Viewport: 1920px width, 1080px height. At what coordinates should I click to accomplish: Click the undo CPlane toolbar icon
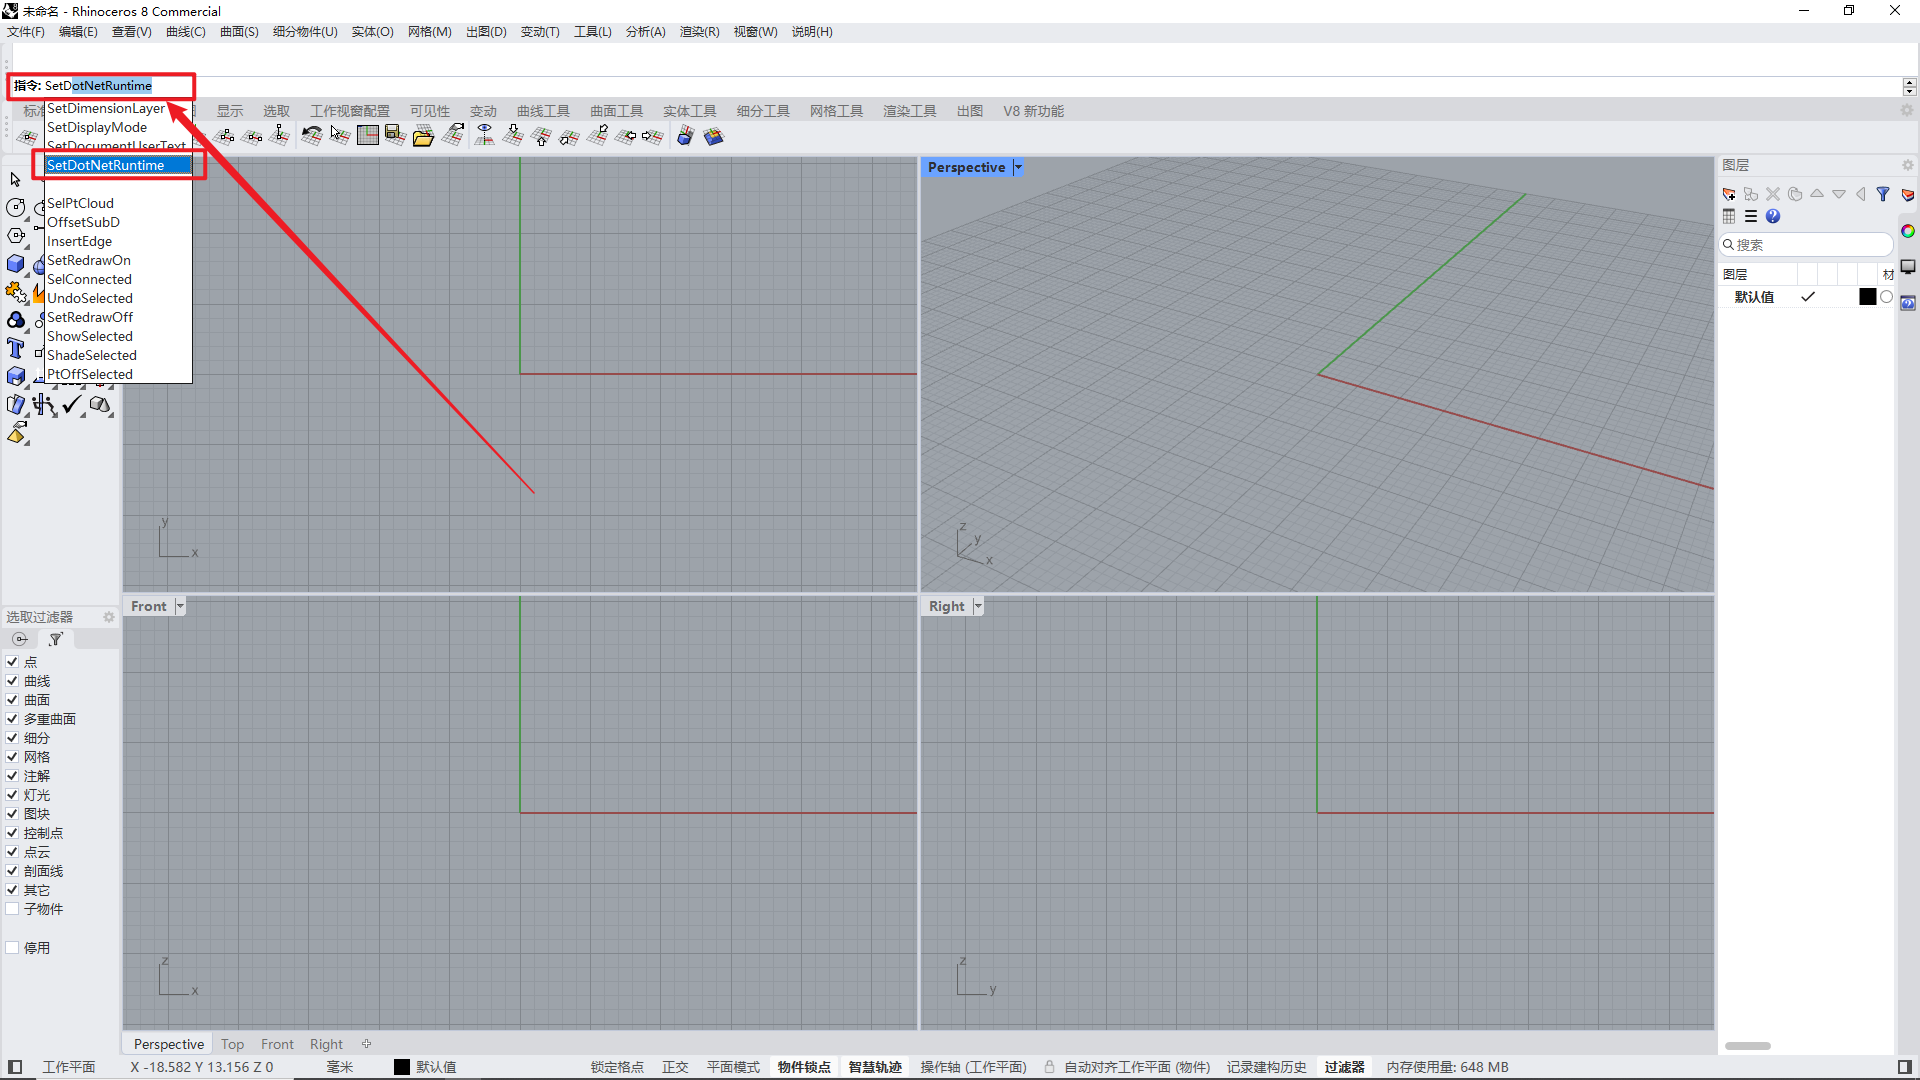point(311,137)
